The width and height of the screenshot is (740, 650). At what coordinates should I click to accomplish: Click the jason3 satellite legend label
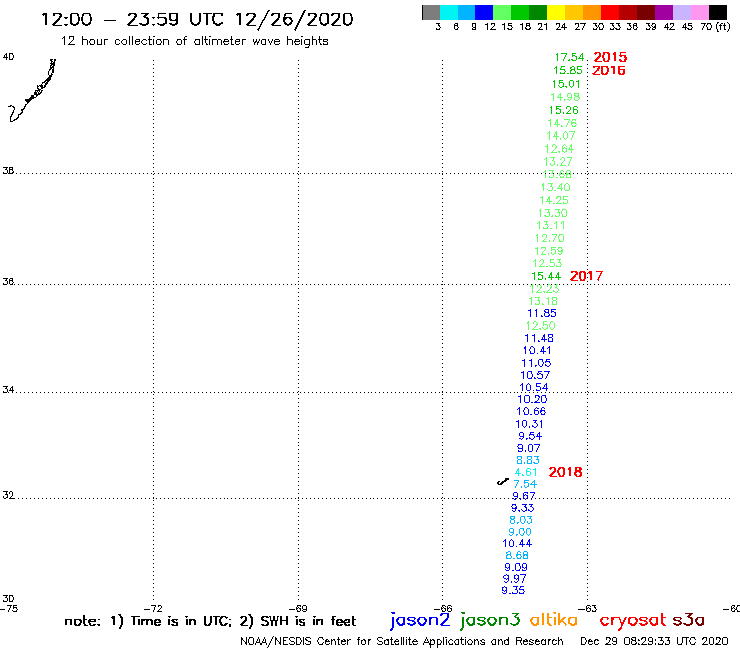click(x=490, y=620)
